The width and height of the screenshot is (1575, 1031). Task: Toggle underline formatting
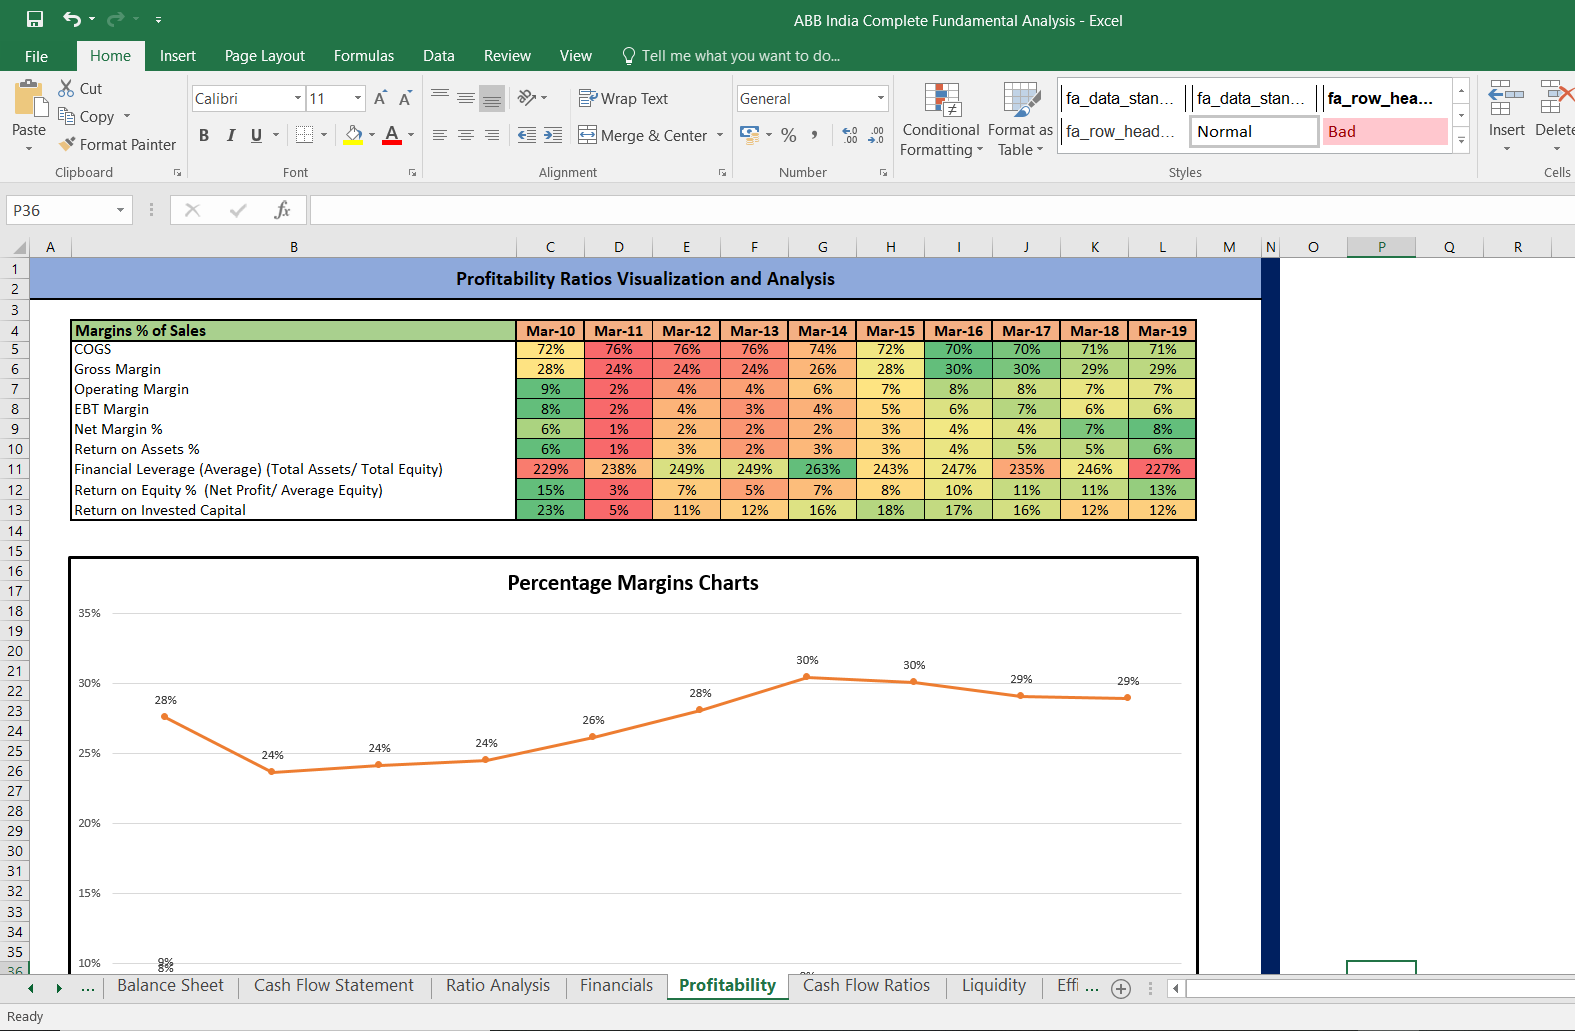(256, 135)
